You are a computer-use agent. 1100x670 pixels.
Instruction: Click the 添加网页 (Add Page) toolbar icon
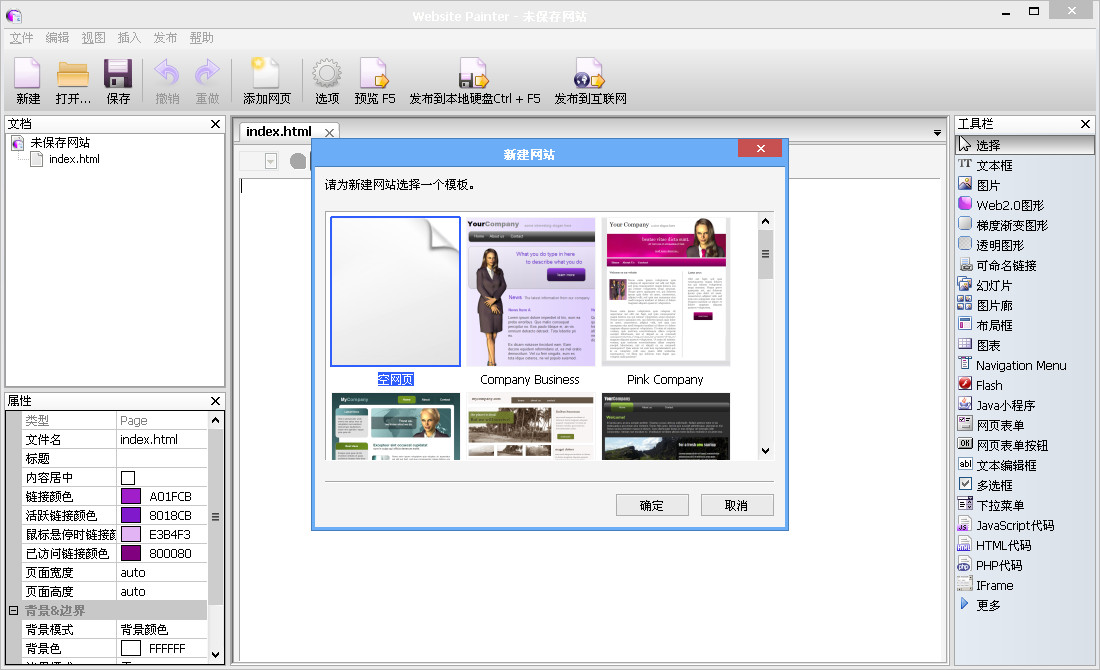coord(266,75)
